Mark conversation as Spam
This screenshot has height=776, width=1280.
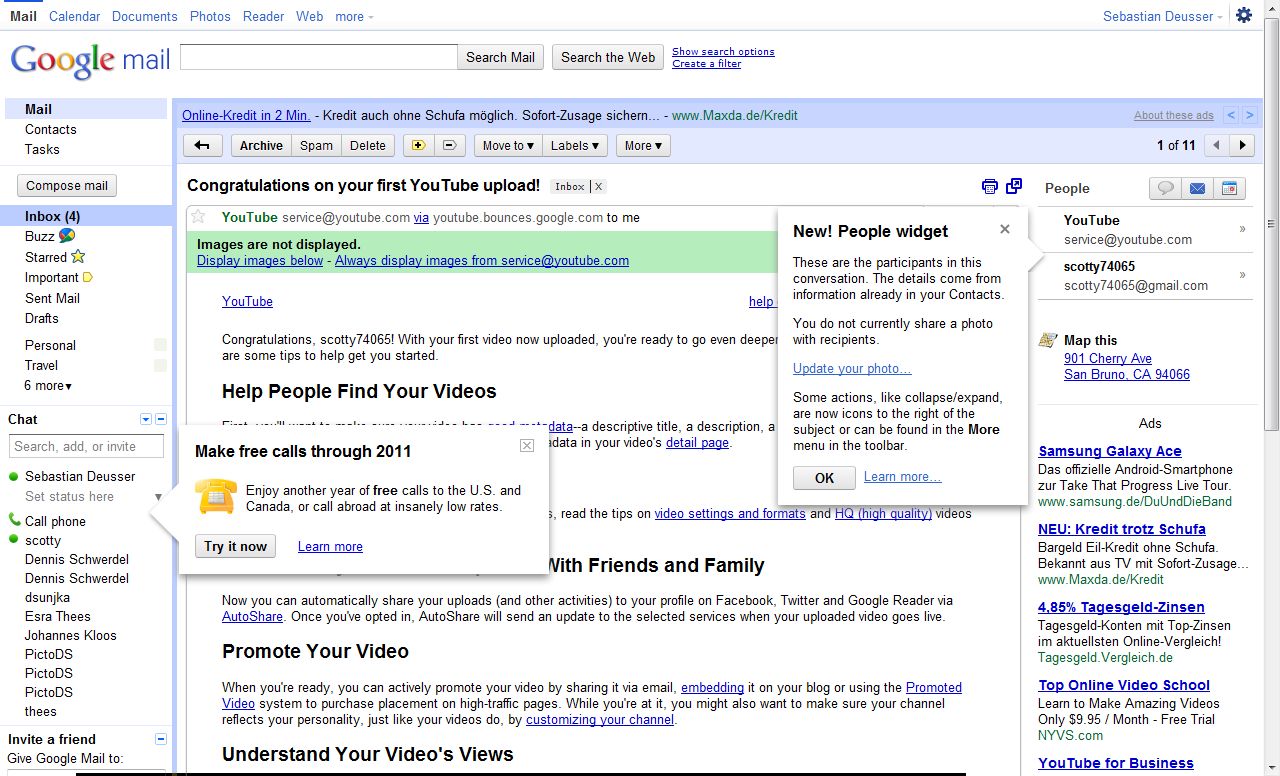click(316, 145)
